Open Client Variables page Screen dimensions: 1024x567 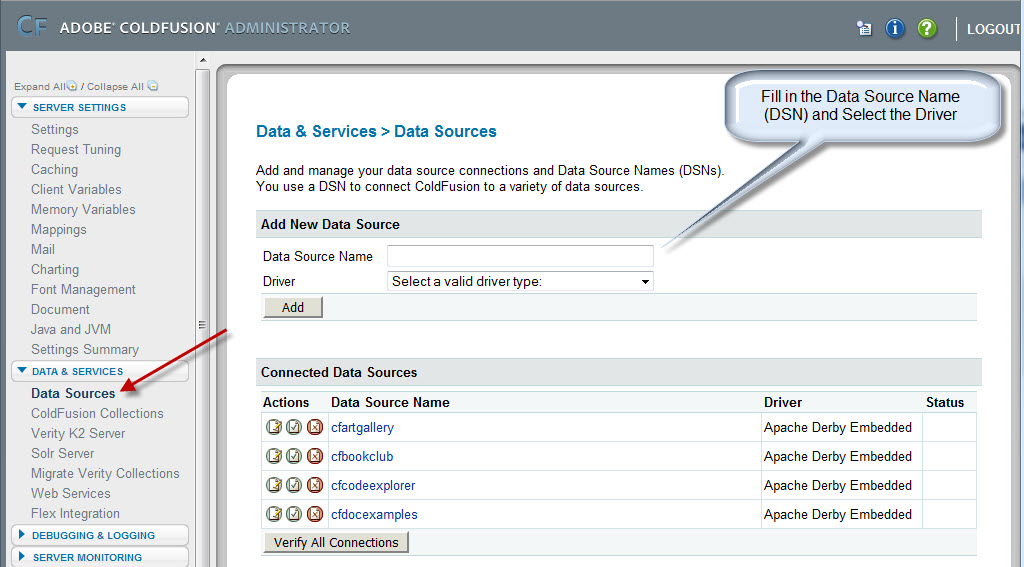click(x=76, y=189)
